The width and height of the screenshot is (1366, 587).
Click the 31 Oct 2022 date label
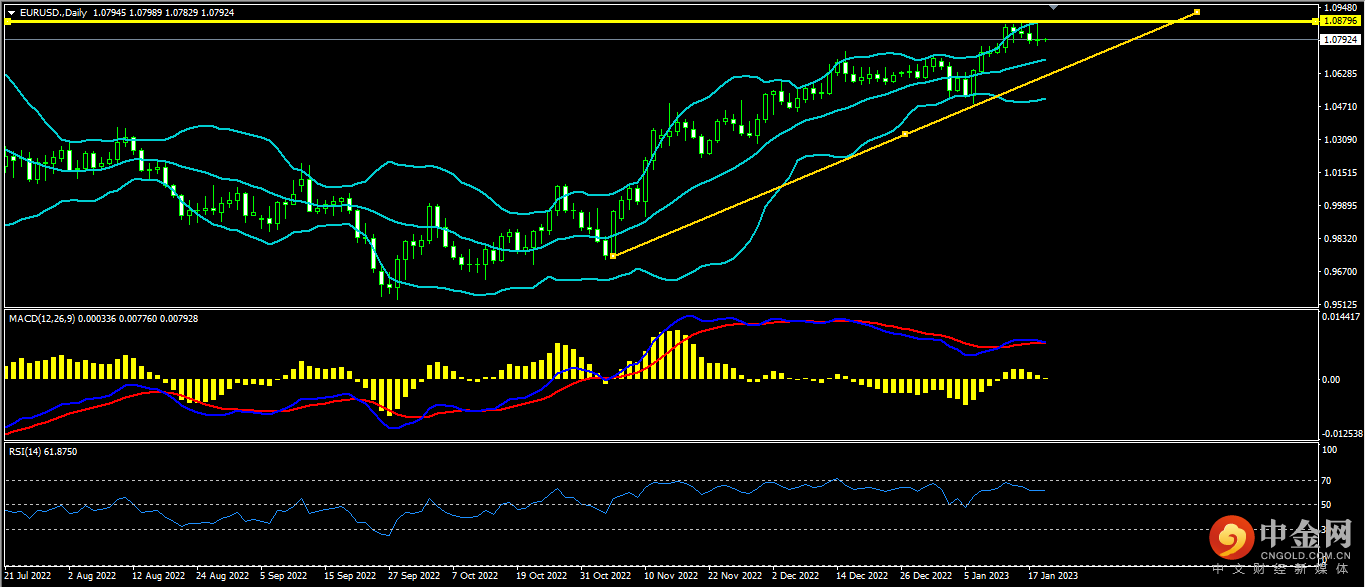pyautogui.click(x=607, y=576)
